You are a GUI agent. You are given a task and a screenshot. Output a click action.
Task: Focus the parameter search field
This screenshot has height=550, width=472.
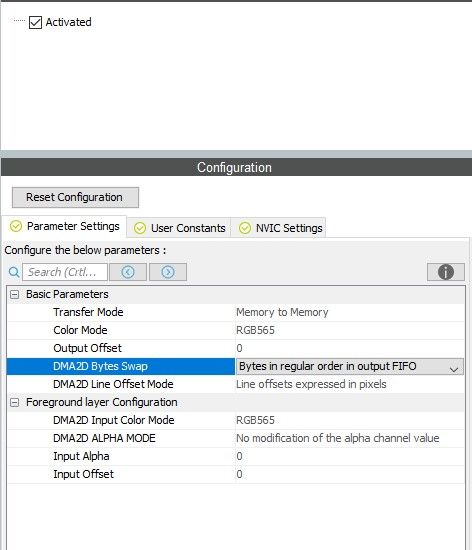click(x=65, y=272)
